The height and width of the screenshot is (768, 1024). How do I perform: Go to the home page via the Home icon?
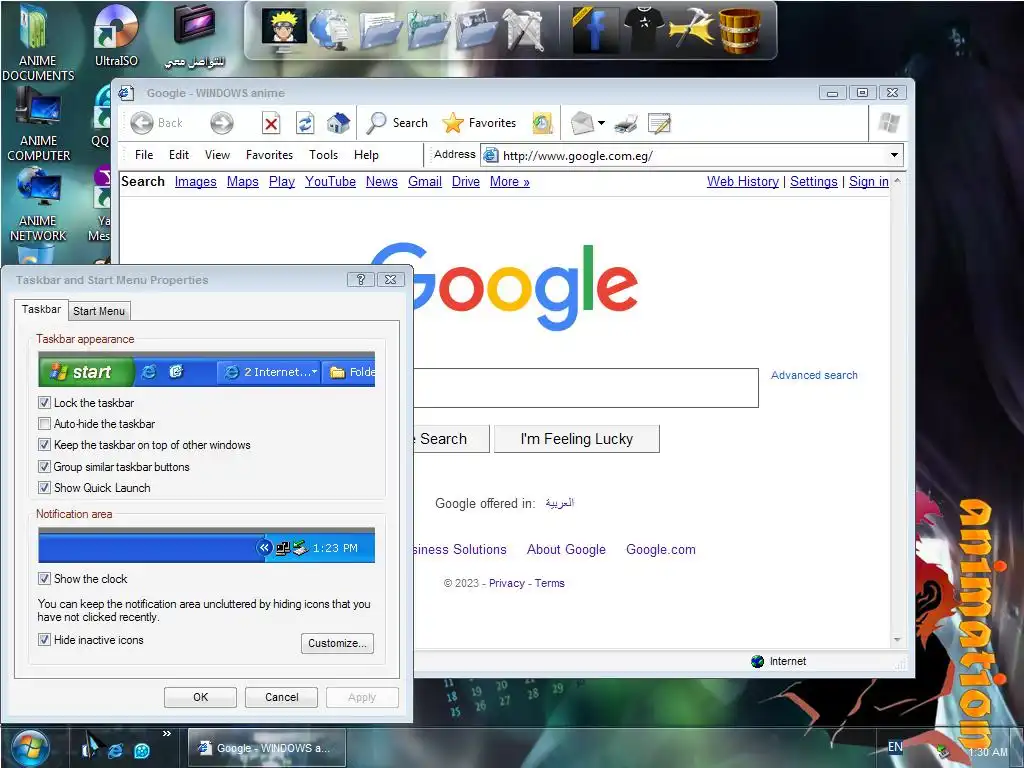(x=338, y=123)
